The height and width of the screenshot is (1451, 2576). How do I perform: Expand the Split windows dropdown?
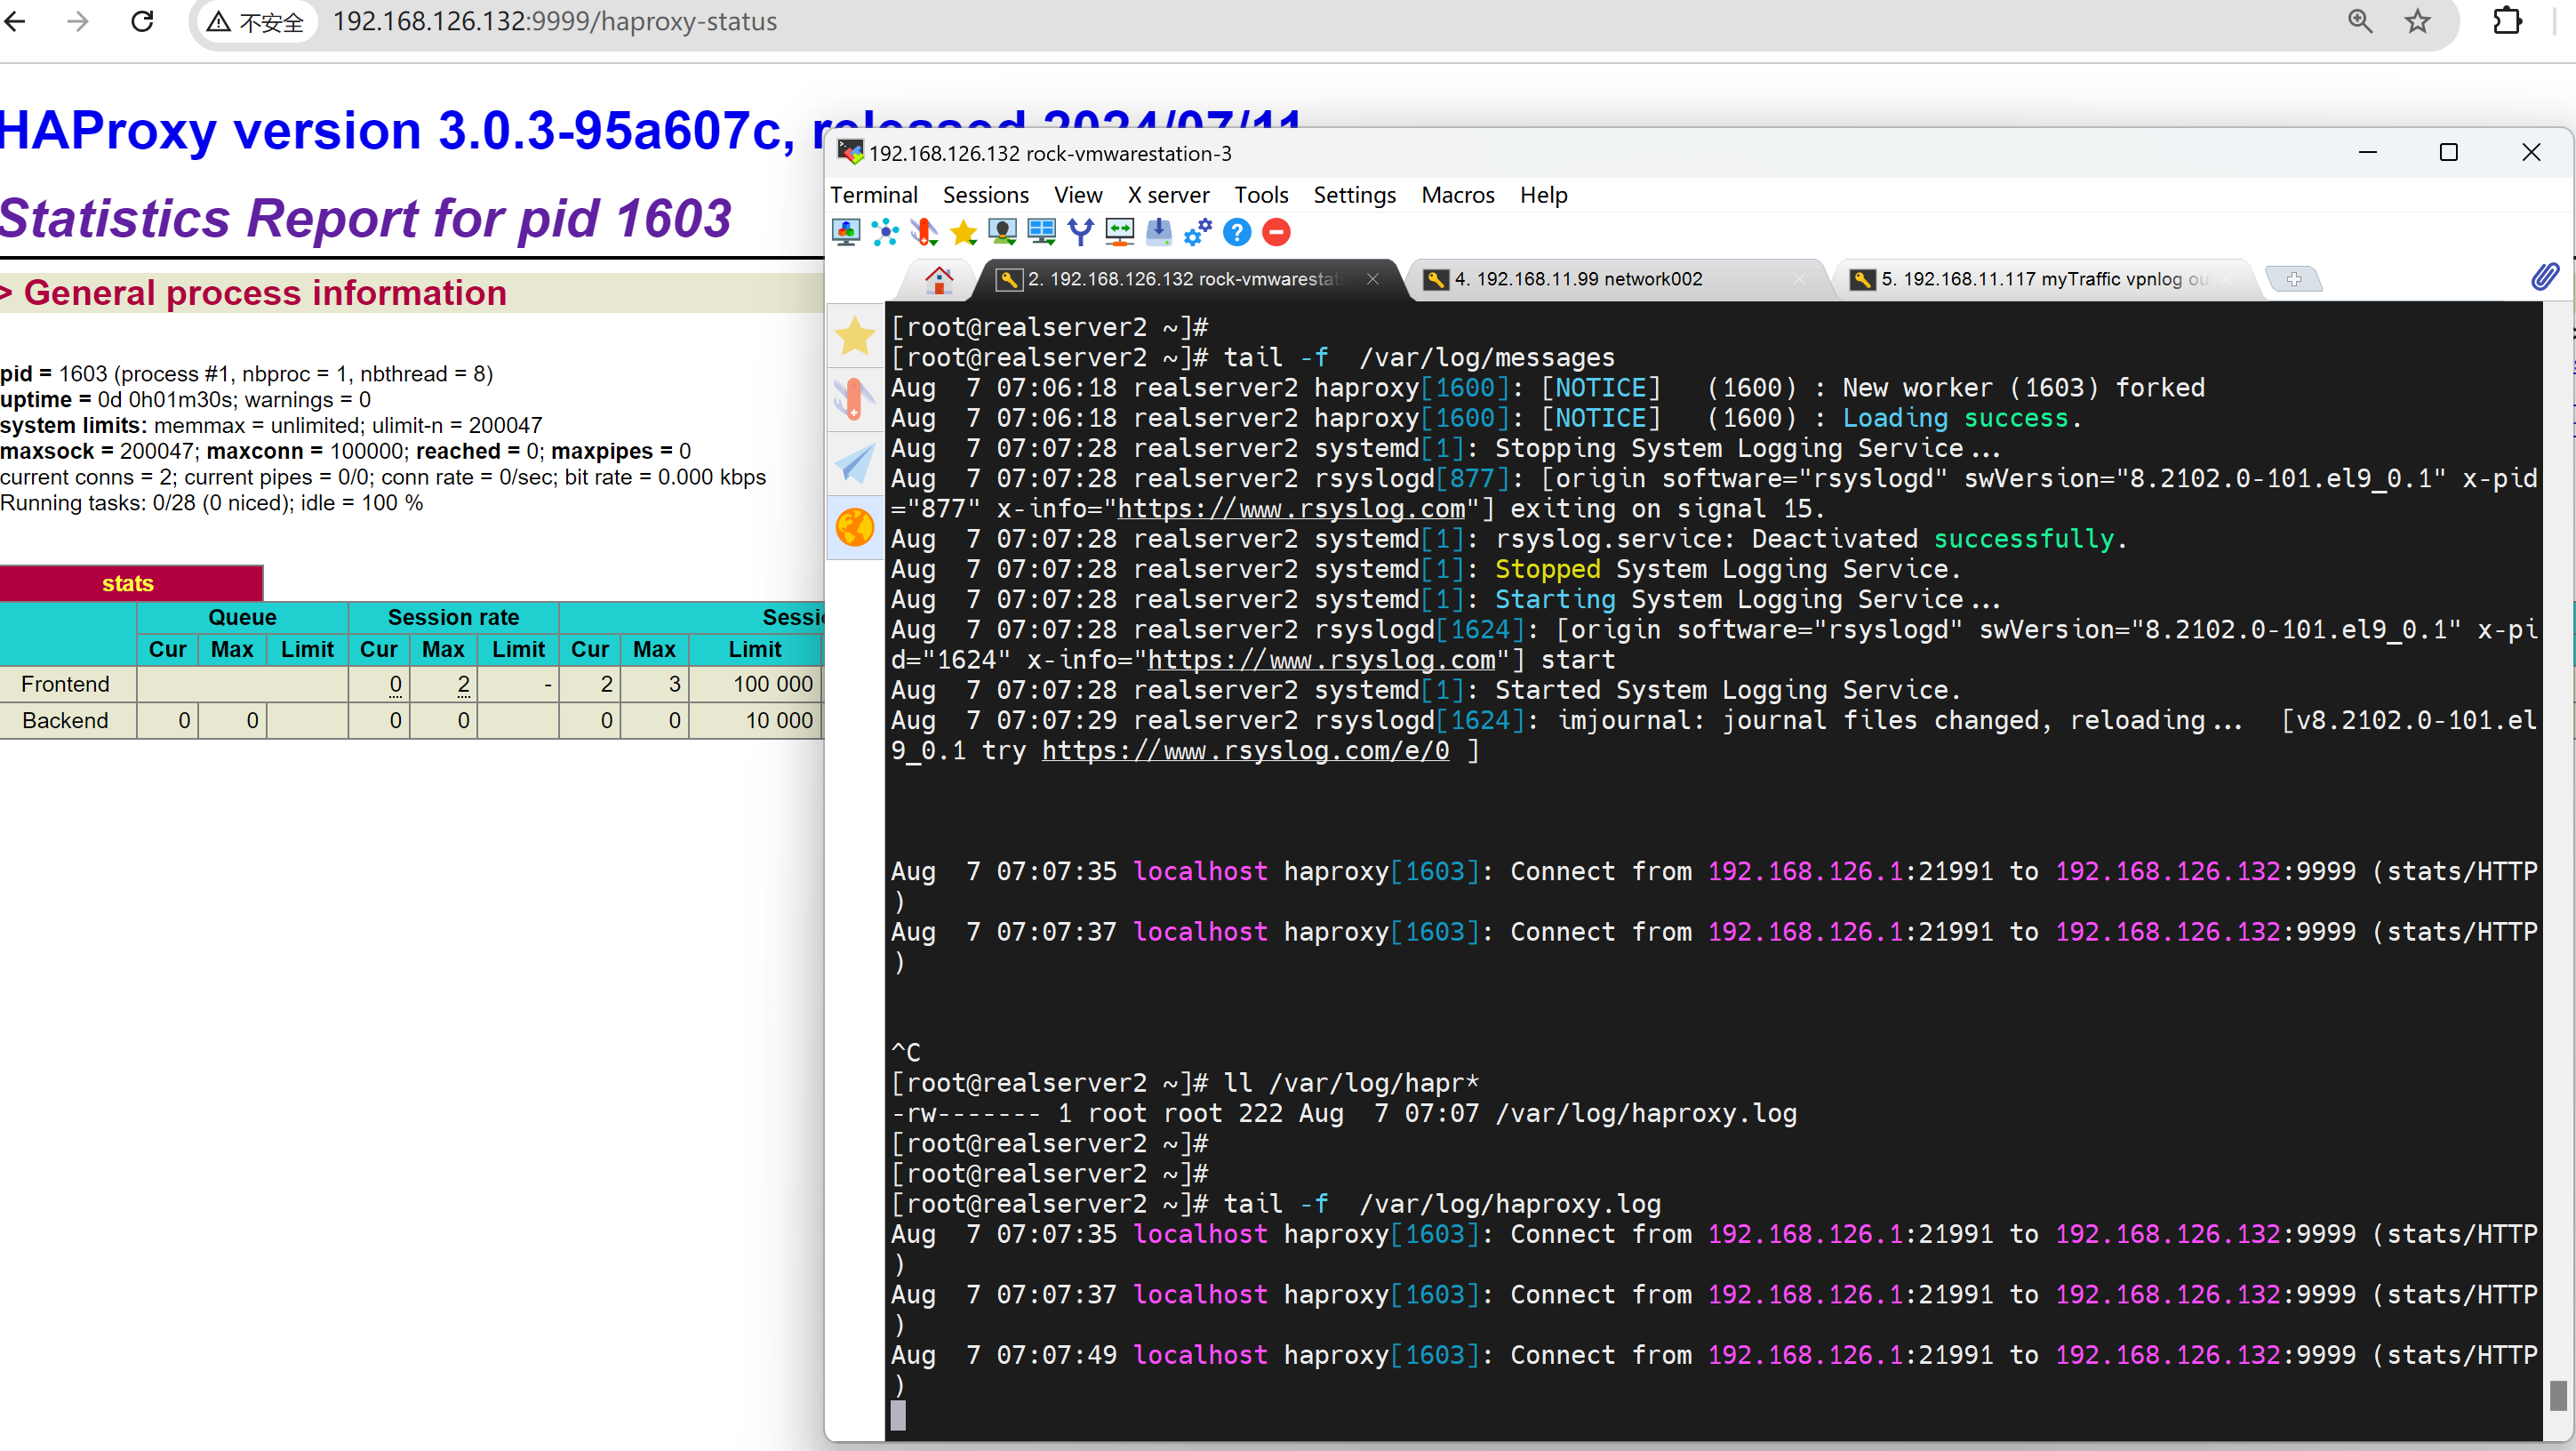tap(1041, 233)
